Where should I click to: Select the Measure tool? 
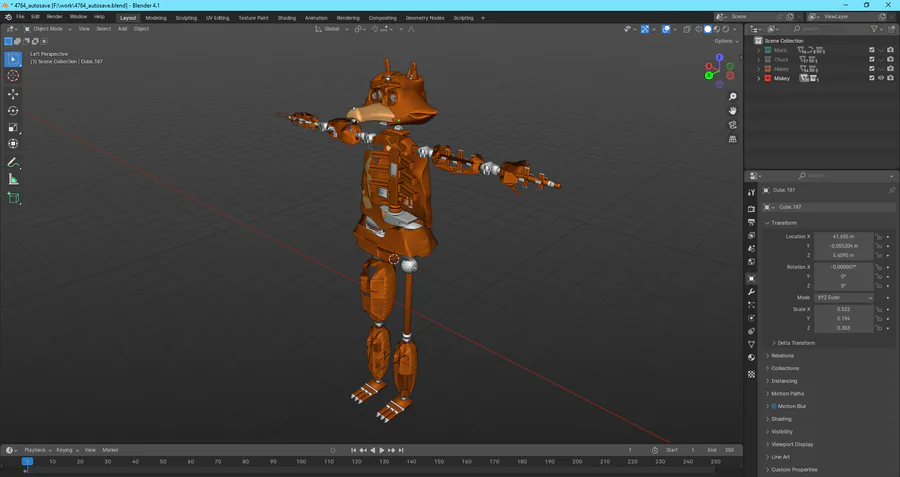pyautogui.click(x=13, y=180)
